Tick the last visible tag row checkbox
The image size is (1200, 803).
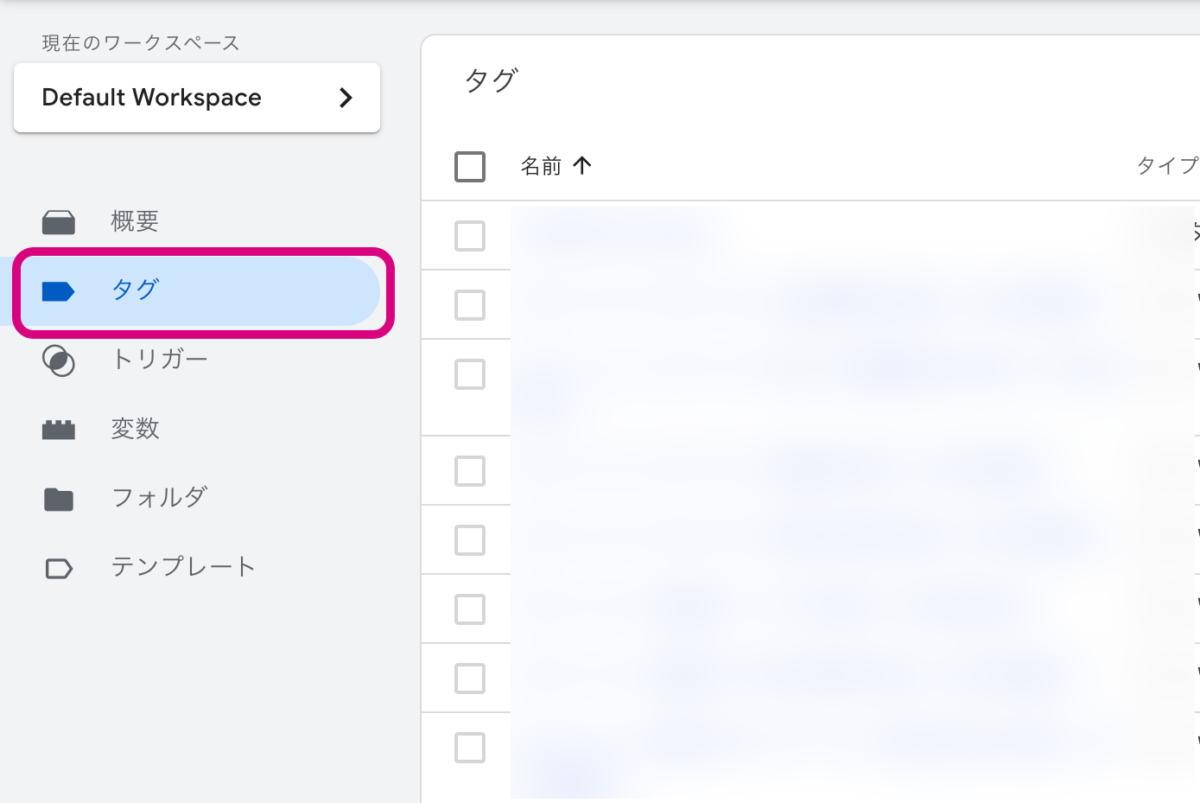(470, 747)
